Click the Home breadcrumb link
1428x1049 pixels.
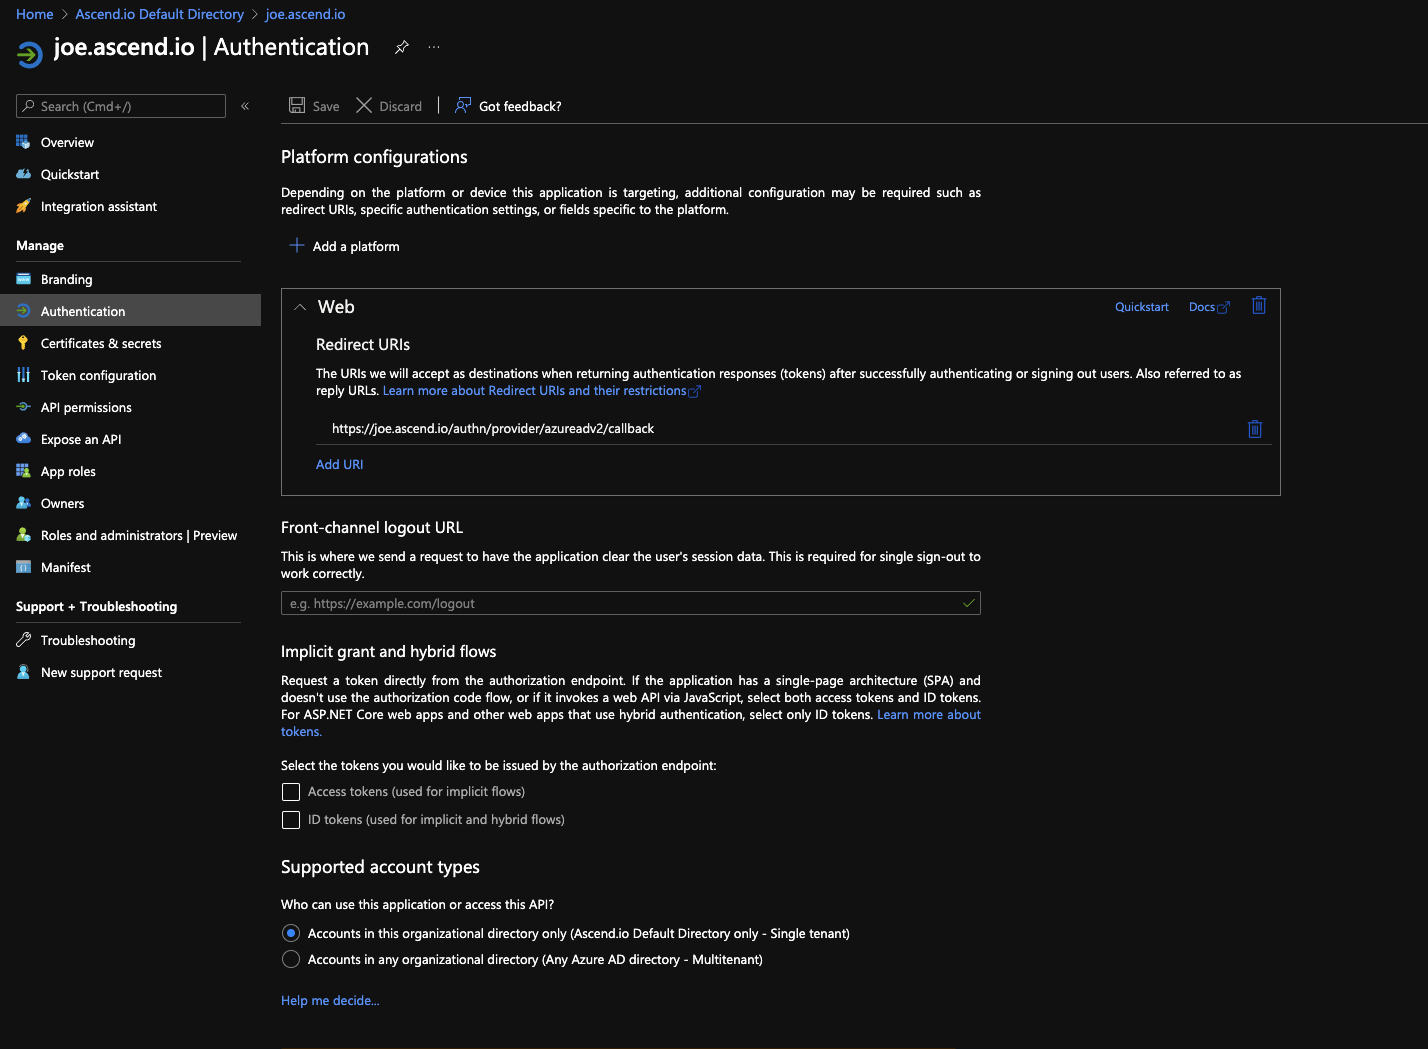(35, 14)
